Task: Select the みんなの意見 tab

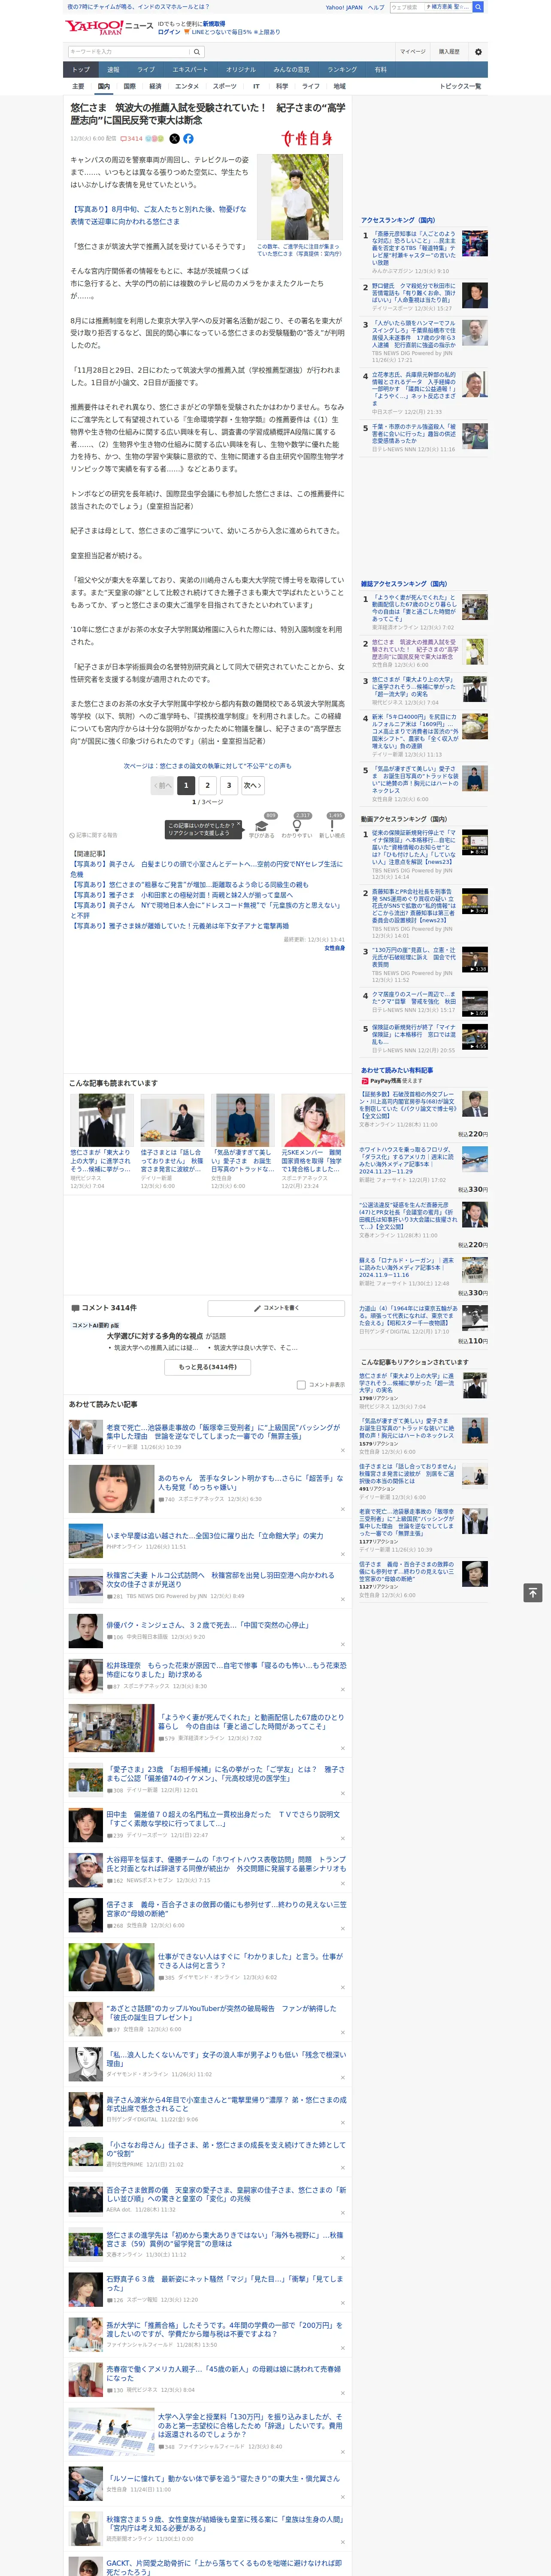Action: pos(291,70)
